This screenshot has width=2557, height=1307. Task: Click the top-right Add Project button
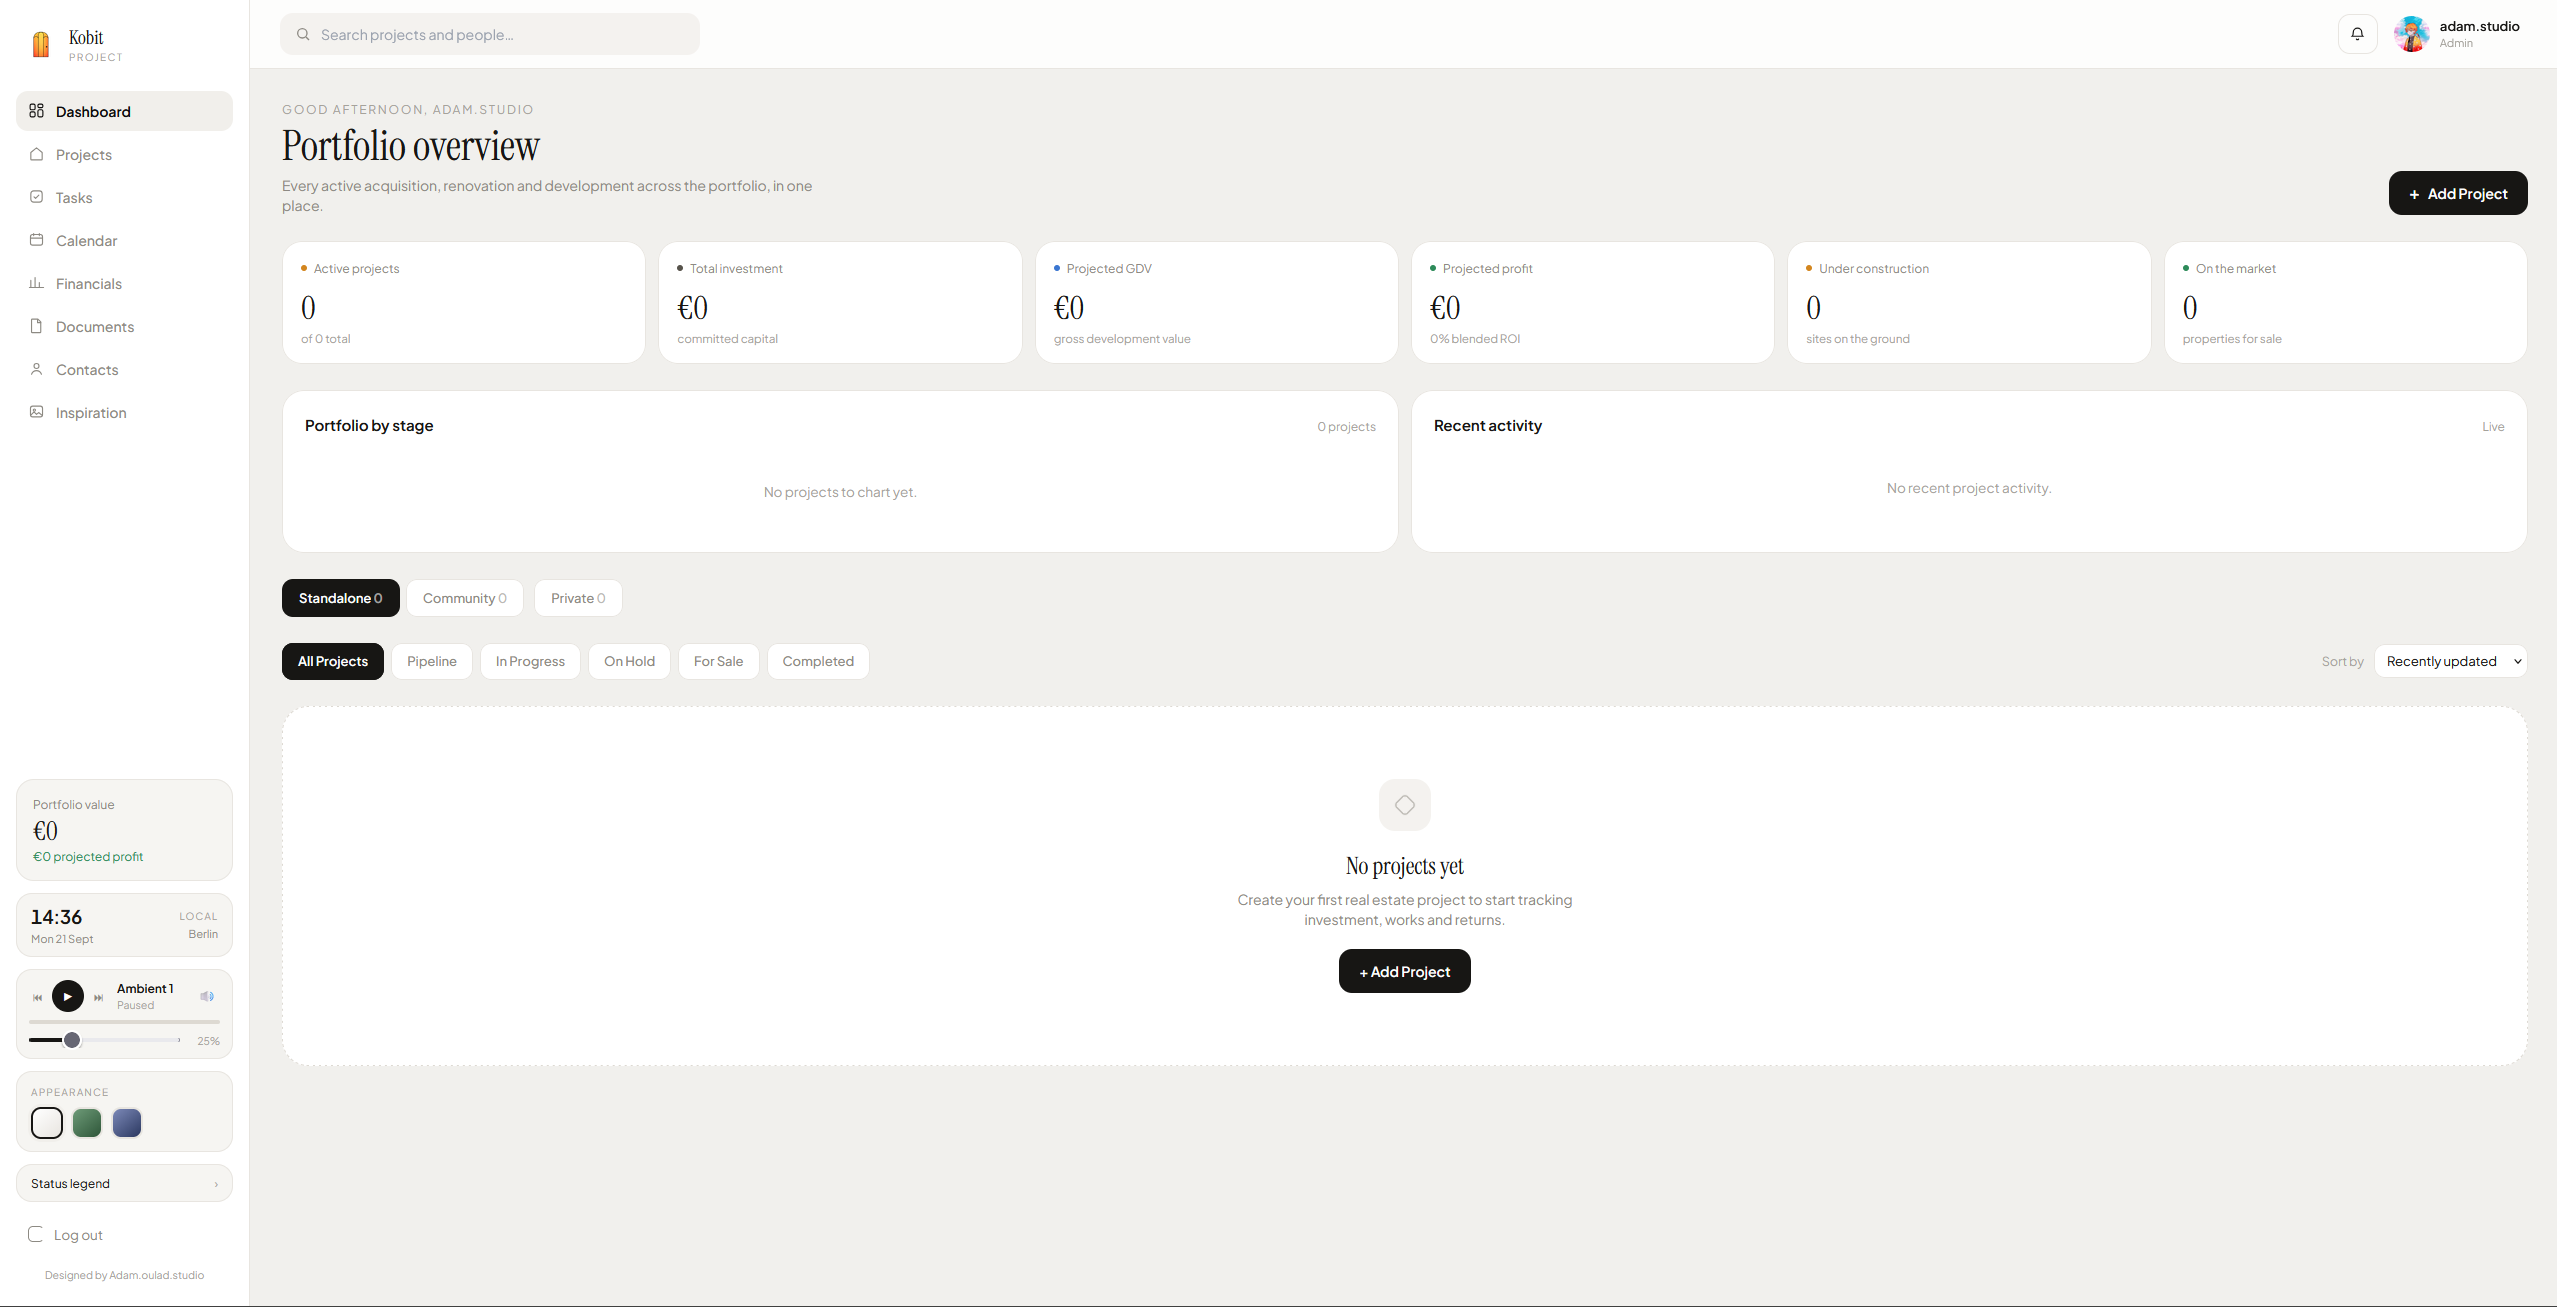(2458, 193)
